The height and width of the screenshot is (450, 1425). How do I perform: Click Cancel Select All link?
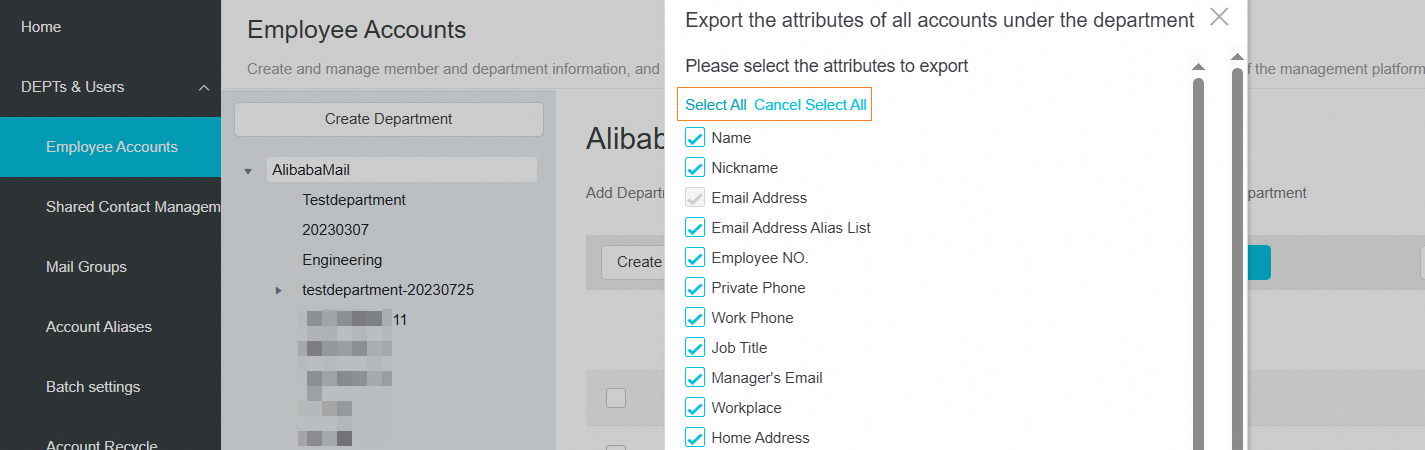click(810, 105)
